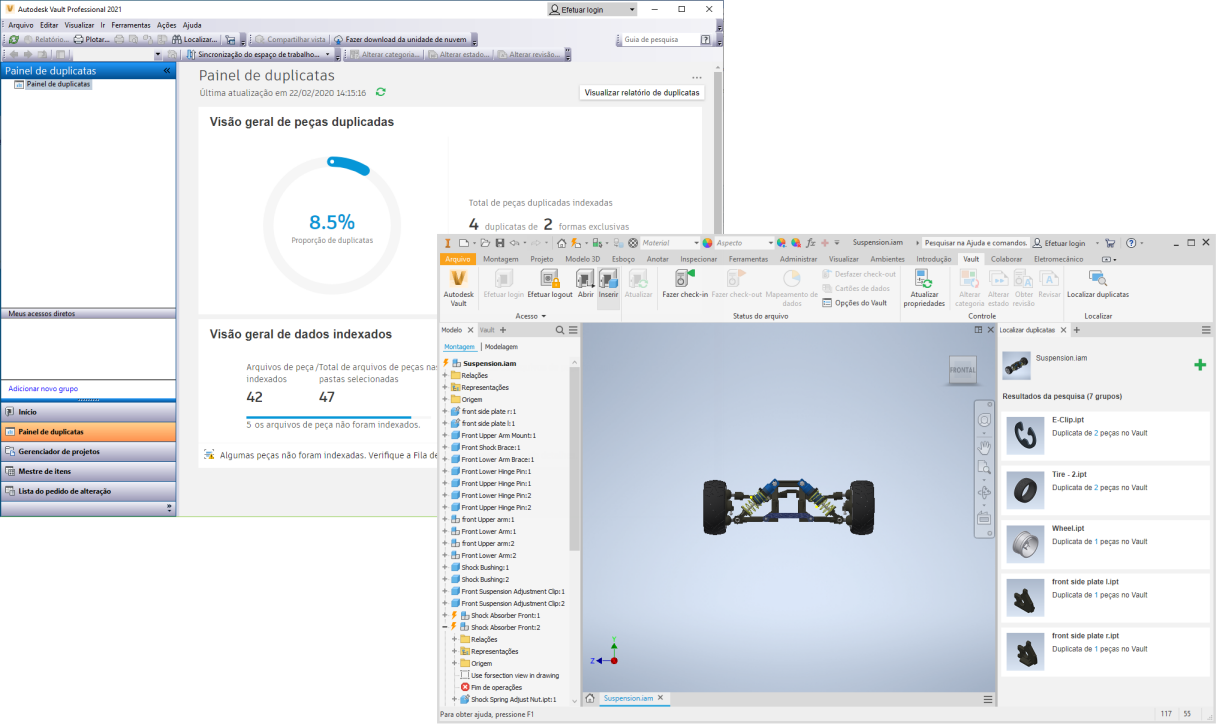1218x725 pixels.
Task: Click the green plus icon beside Suspension.iam
Action: coord(1199,365)
